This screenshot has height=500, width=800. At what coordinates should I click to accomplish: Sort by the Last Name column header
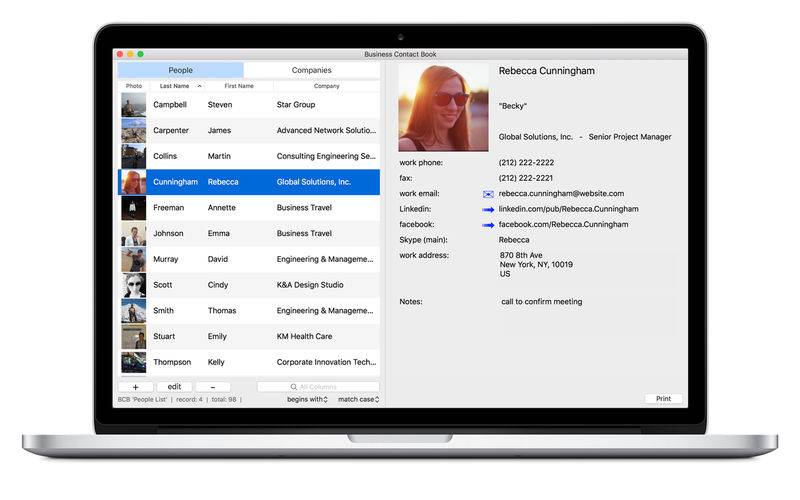click(174, 86)
